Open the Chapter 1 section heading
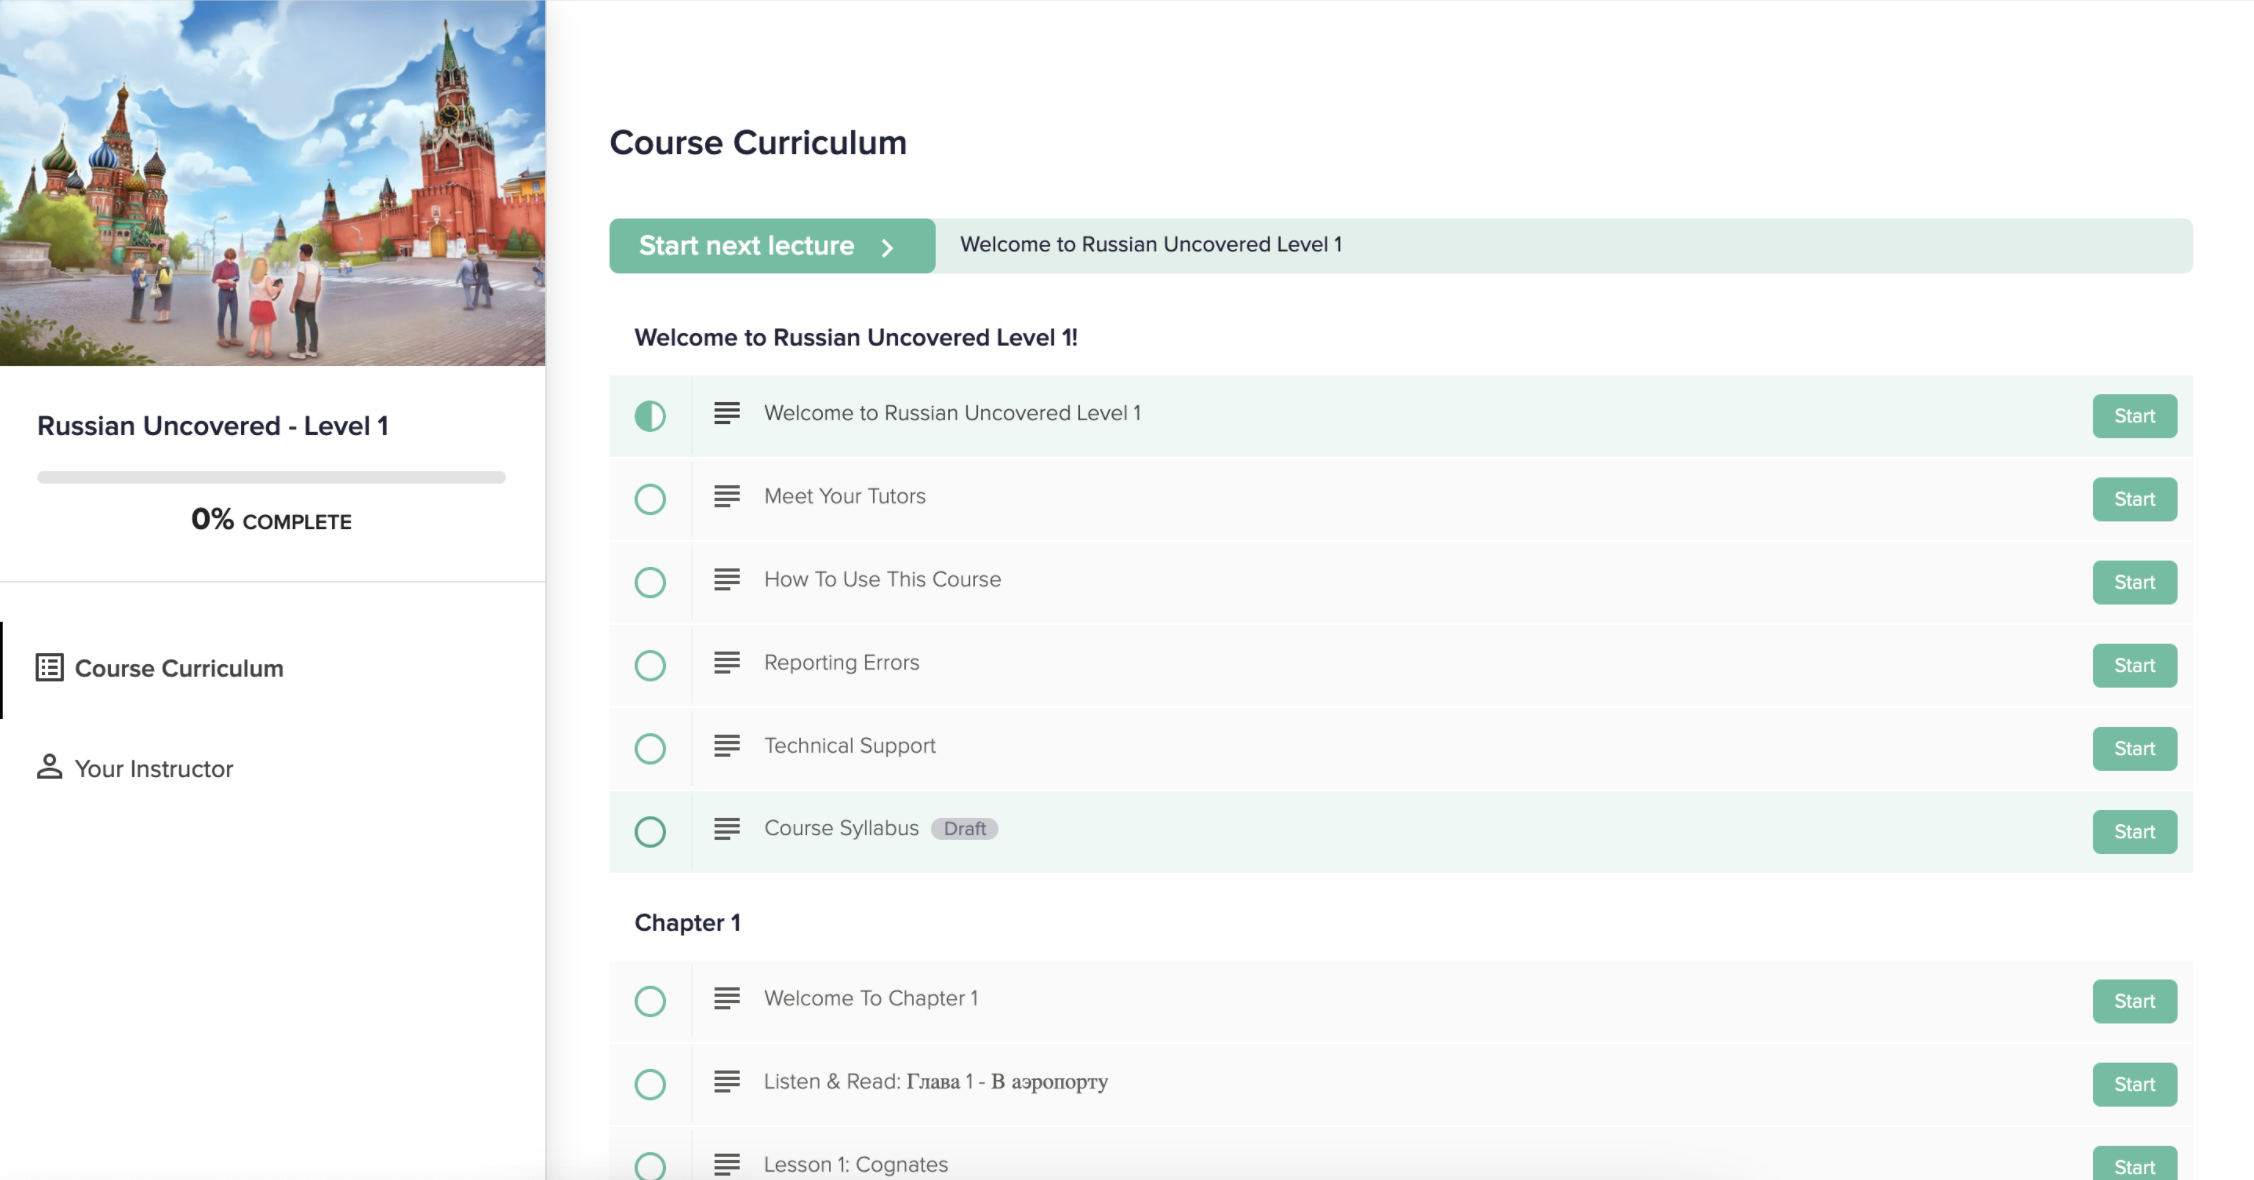Viewport: 2254px width, 1180px height. coord(688,922)
